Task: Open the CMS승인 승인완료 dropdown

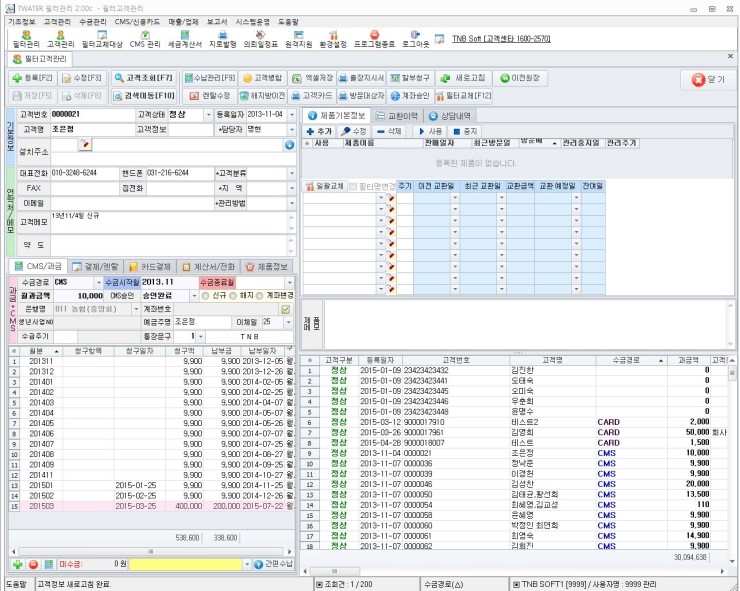Action: (x=194, y=296)
